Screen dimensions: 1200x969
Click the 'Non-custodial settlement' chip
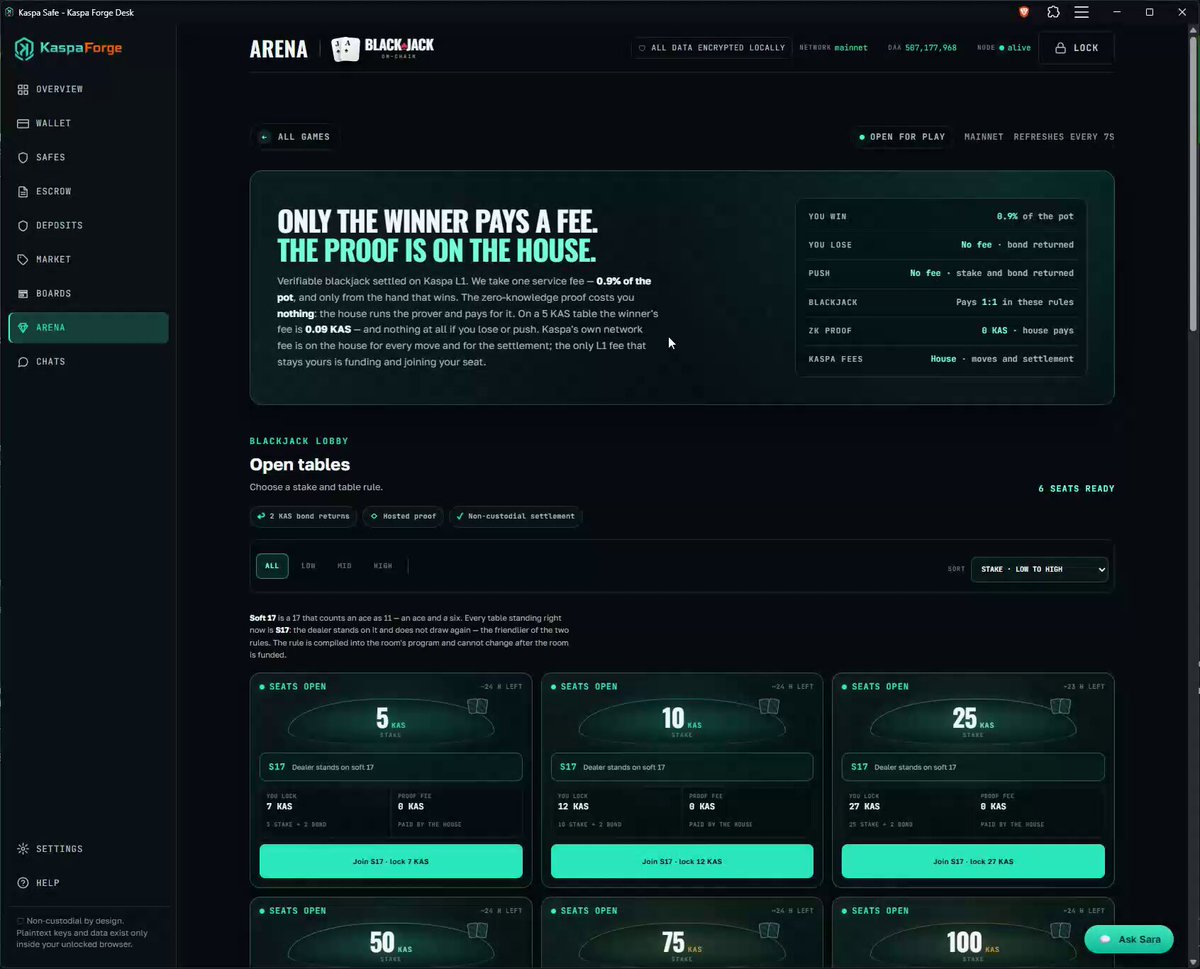click(515, 516)
